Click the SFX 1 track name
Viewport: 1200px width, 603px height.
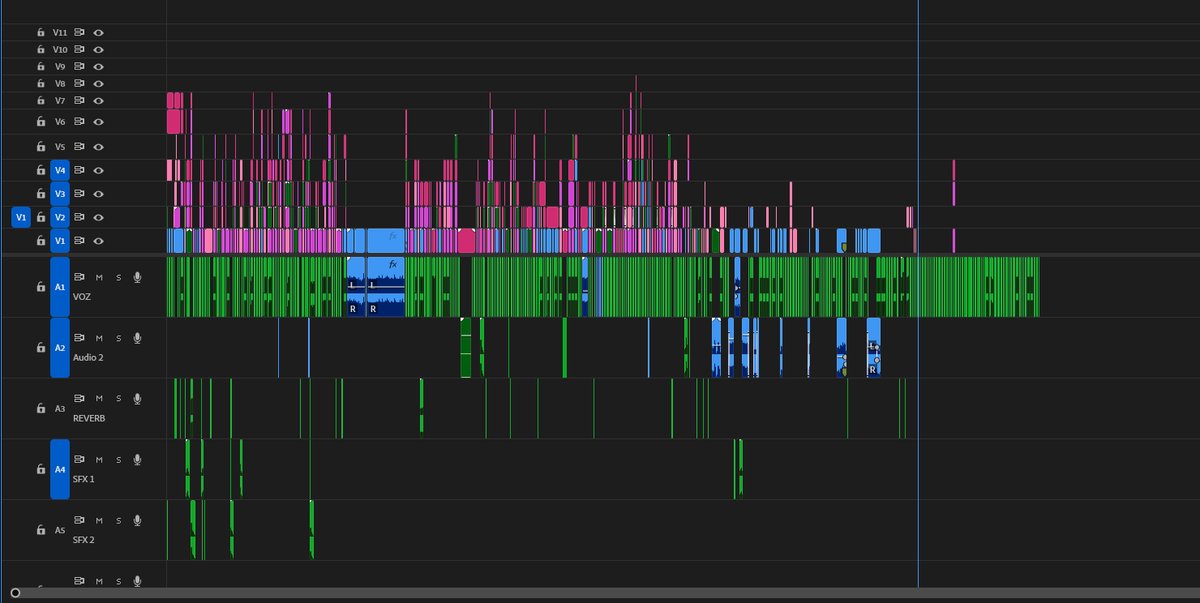[84, 479]
